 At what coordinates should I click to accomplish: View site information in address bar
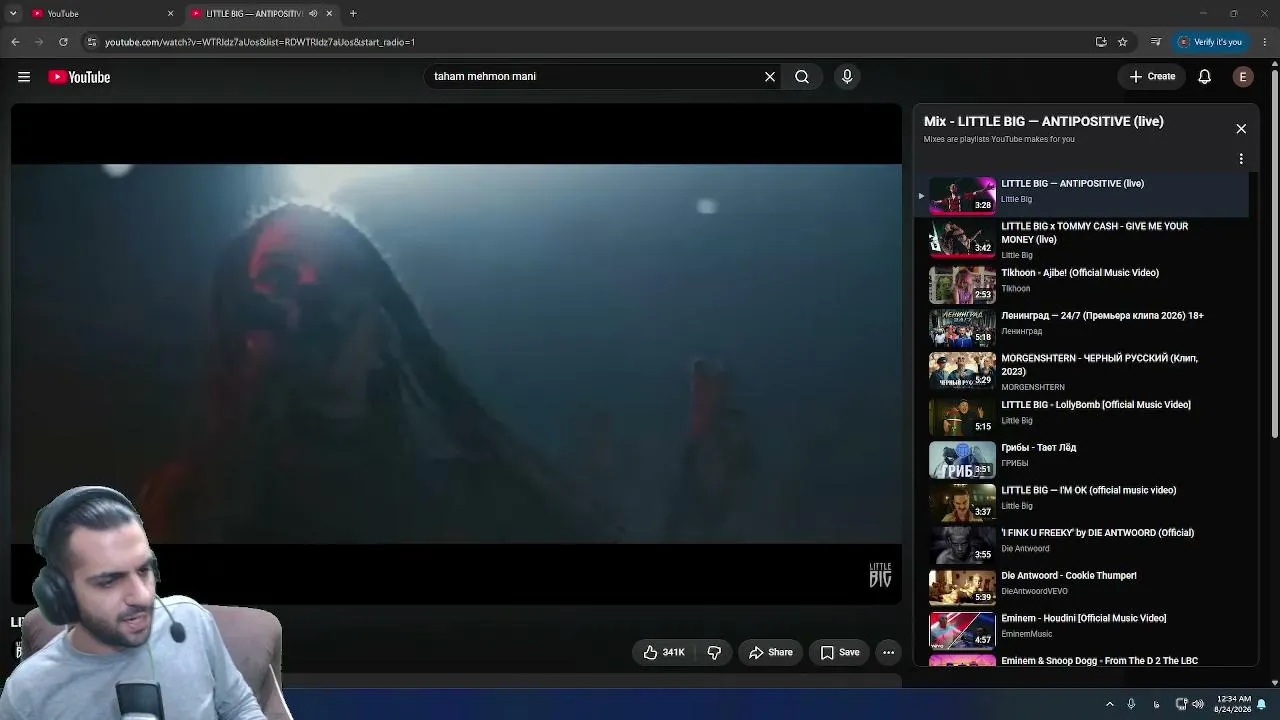point(91,42)
